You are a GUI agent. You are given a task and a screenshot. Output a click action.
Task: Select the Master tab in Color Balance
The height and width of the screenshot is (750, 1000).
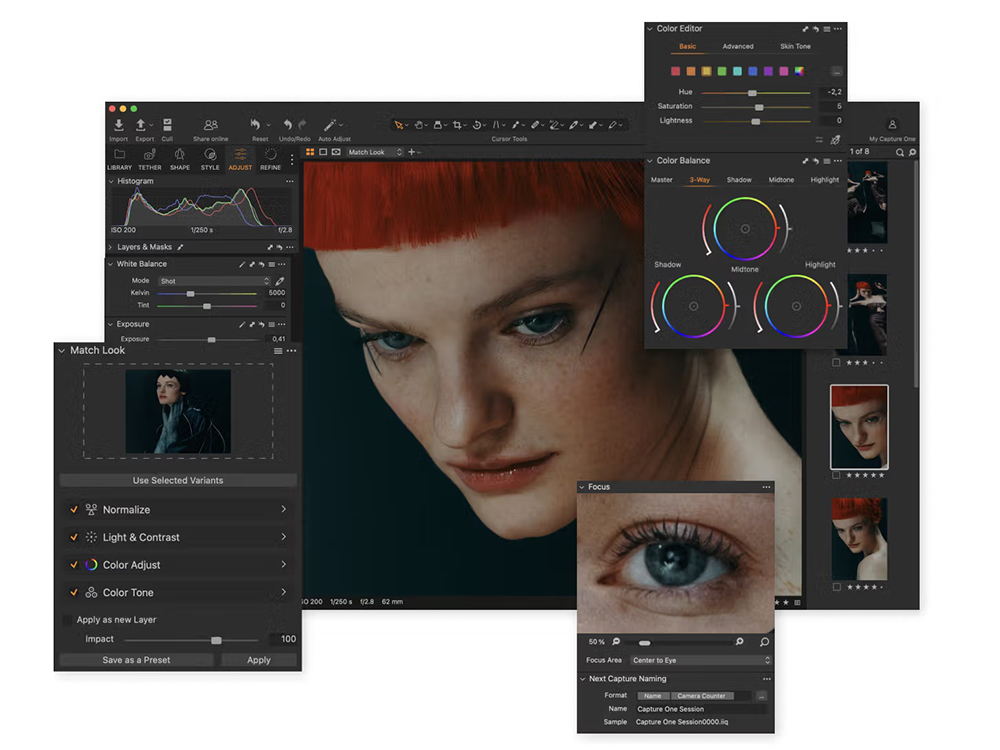(662, 180)
